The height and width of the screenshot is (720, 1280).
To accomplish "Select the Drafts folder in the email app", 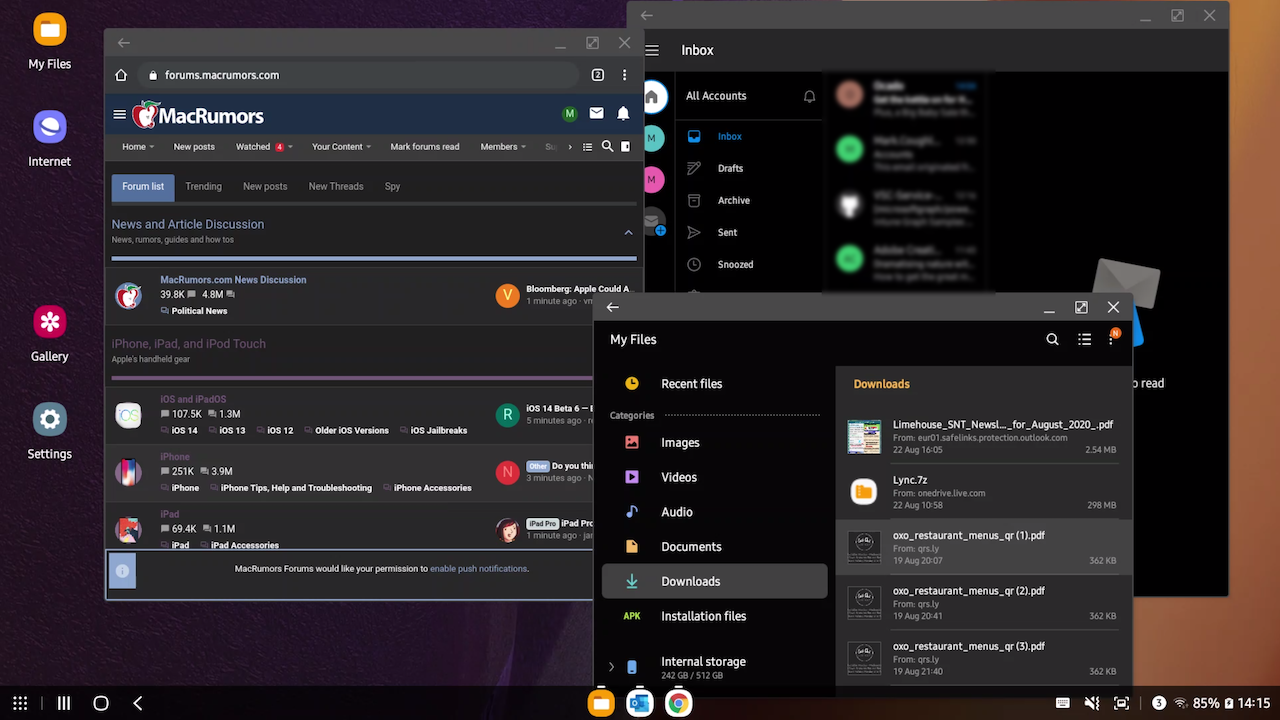I will [730, 169].
